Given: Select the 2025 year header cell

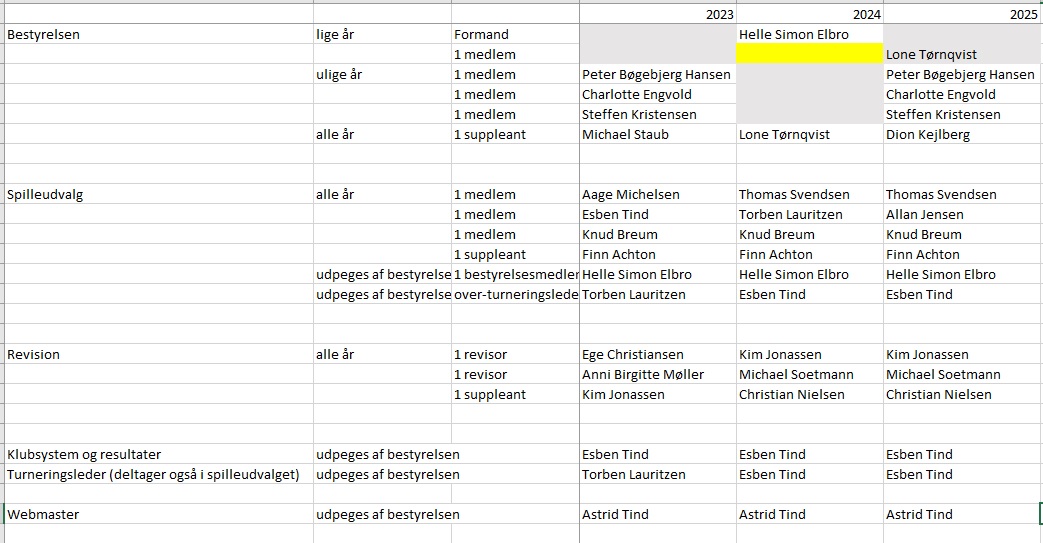Looking at the screenshot, I should [x=961, y=14].
